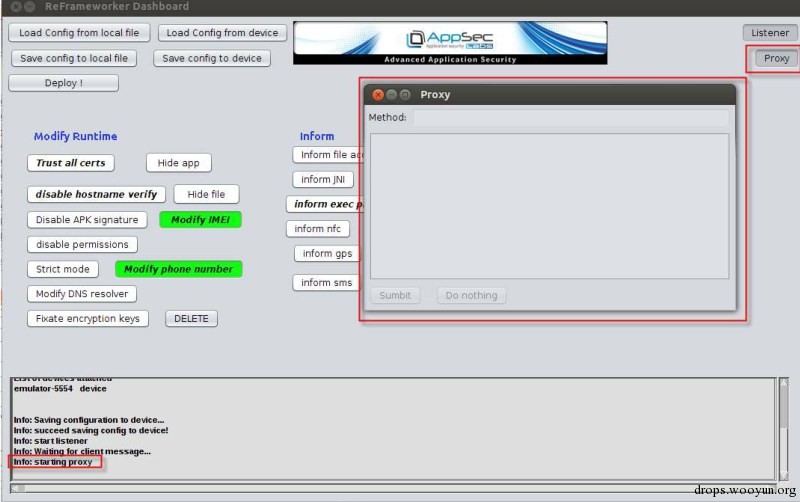Save config to device
Image resolution: width=800 pixels, height=502 pixels.
tap(212, 58)
